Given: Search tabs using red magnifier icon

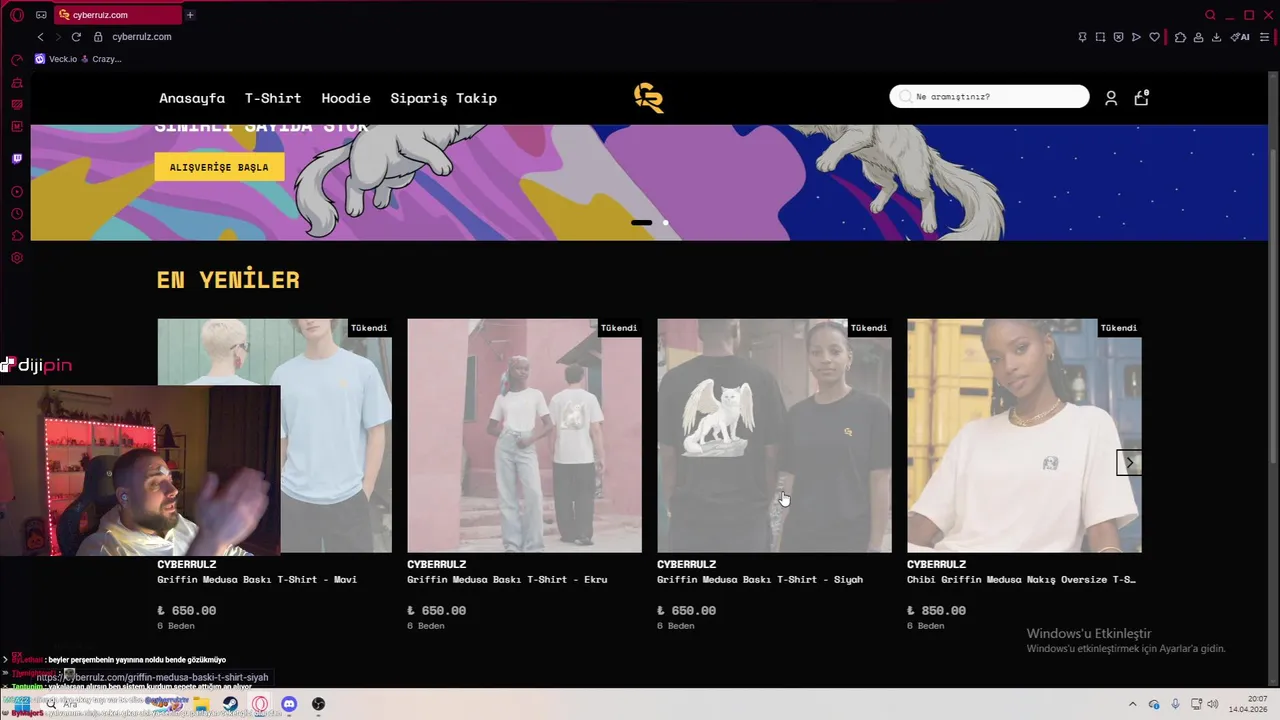Looking at the screenshot, I should (x=1210, y=15).
